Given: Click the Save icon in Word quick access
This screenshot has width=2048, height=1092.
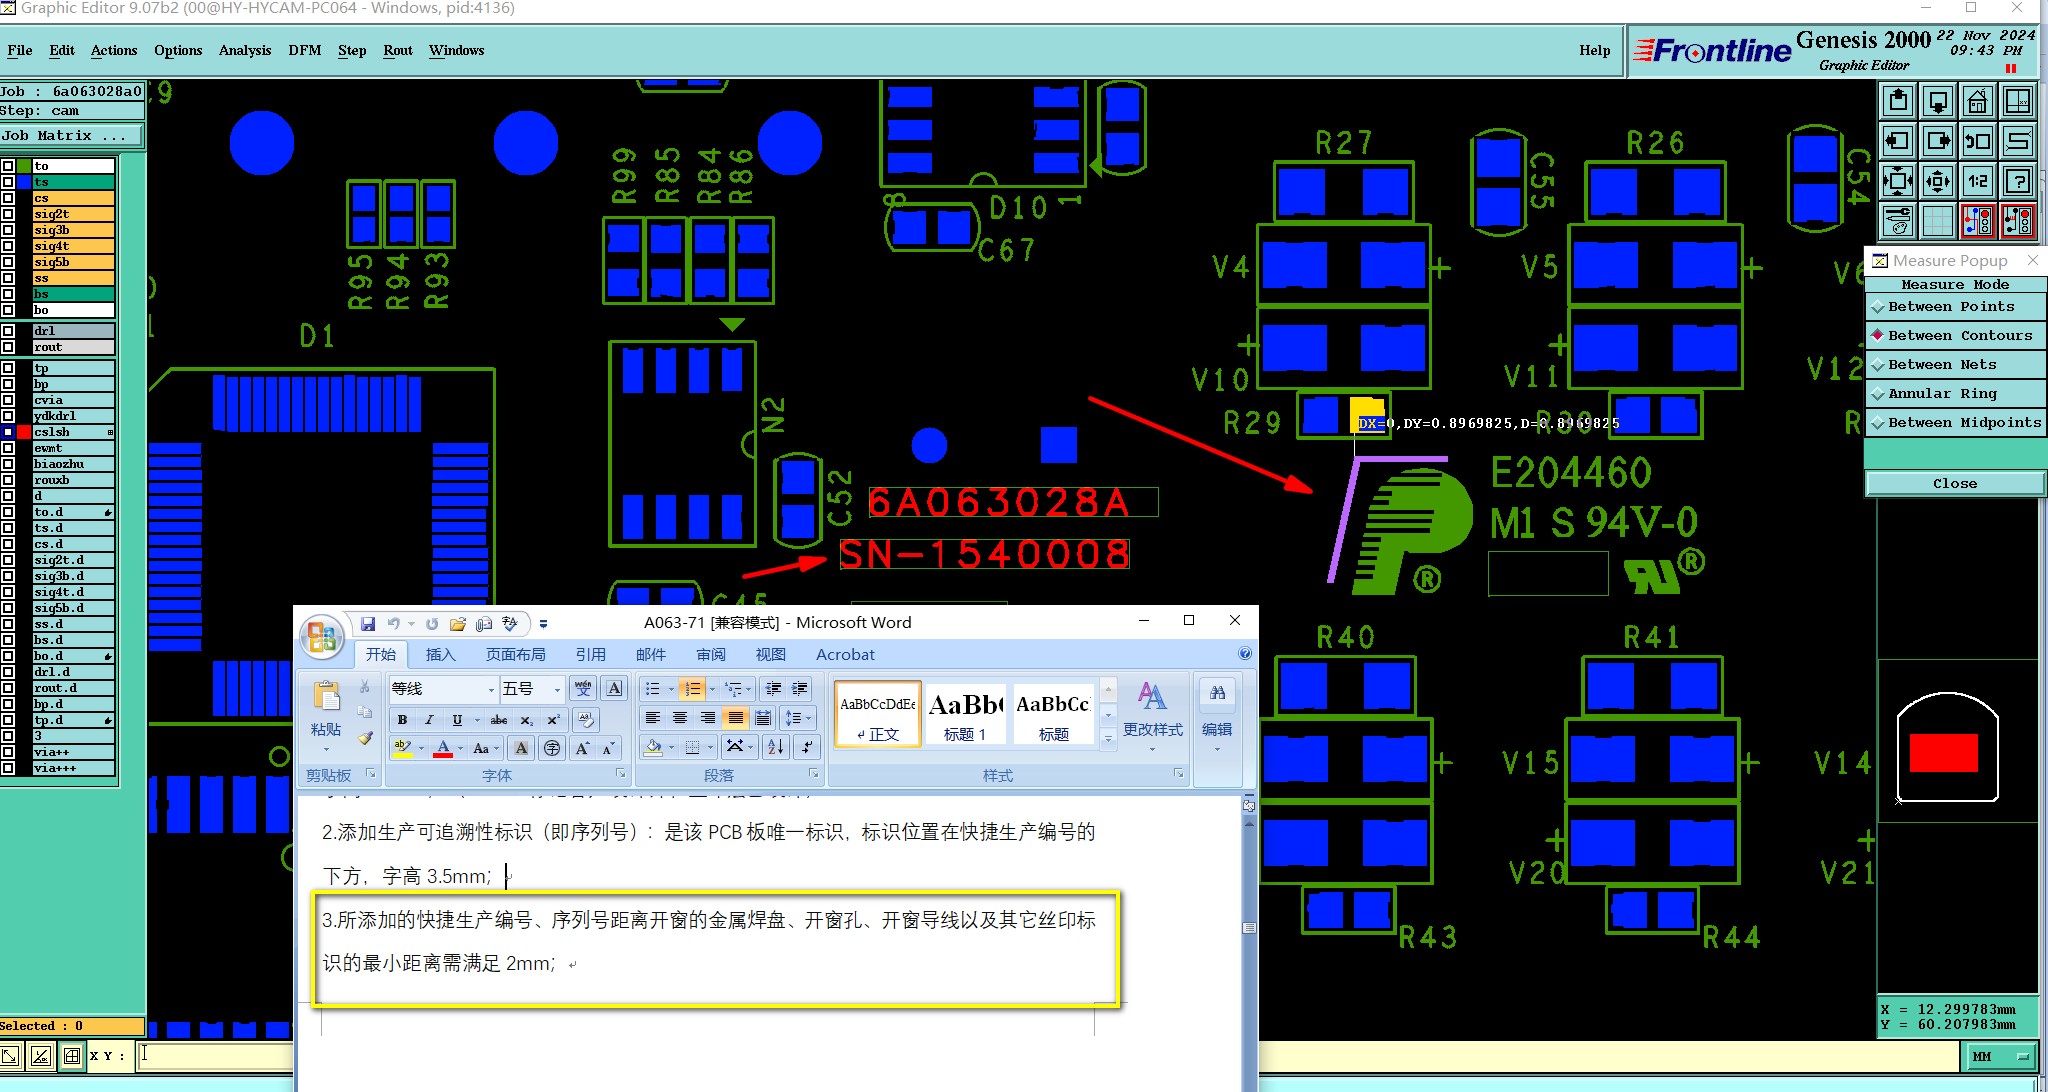Looking at the screenshot, I should [368, 624].
